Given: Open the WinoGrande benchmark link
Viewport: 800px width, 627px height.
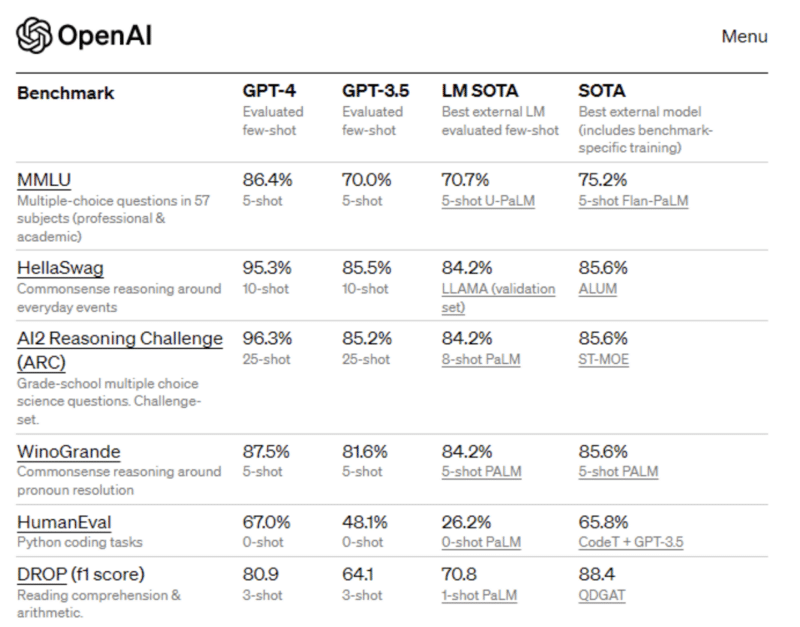Looking at the screenshot, I should coord(66,452).
